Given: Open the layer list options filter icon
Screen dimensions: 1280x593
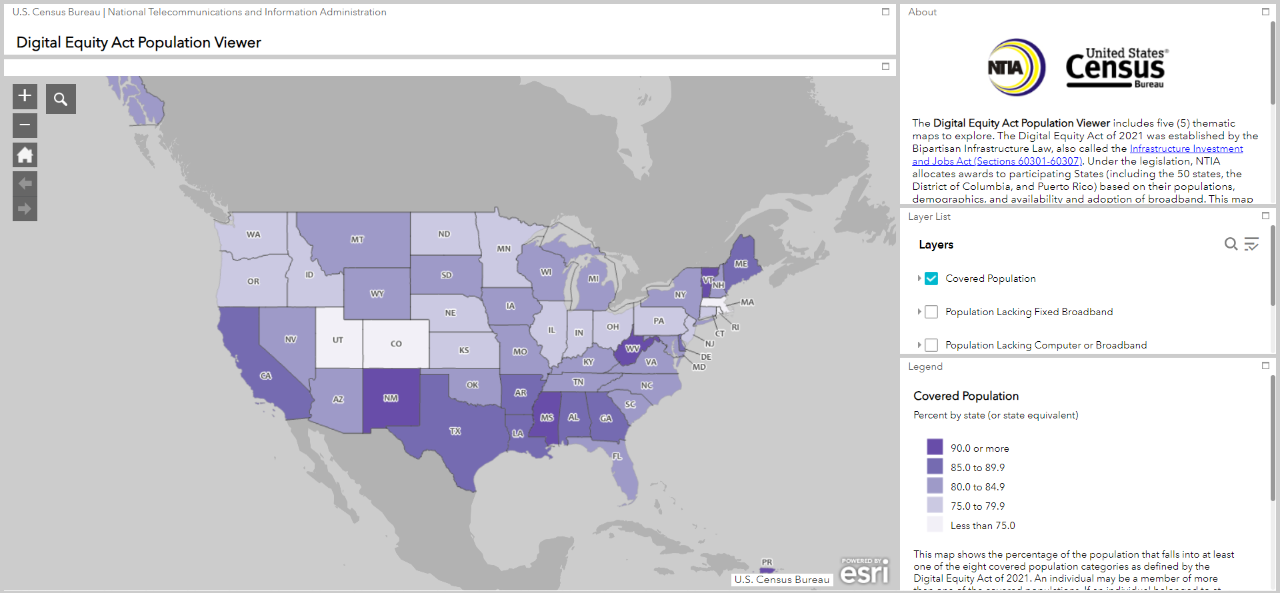Looking at the screenshot, I should point(1251,244).
